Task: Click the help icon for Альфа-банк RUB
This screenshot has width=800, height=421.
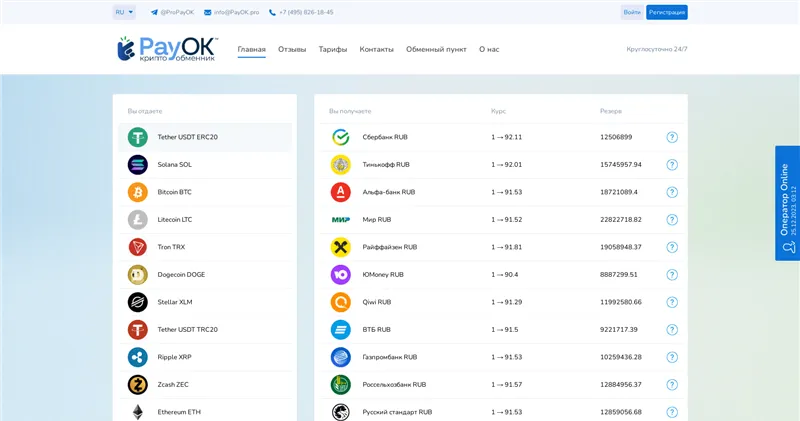Action: click(672, 192)
